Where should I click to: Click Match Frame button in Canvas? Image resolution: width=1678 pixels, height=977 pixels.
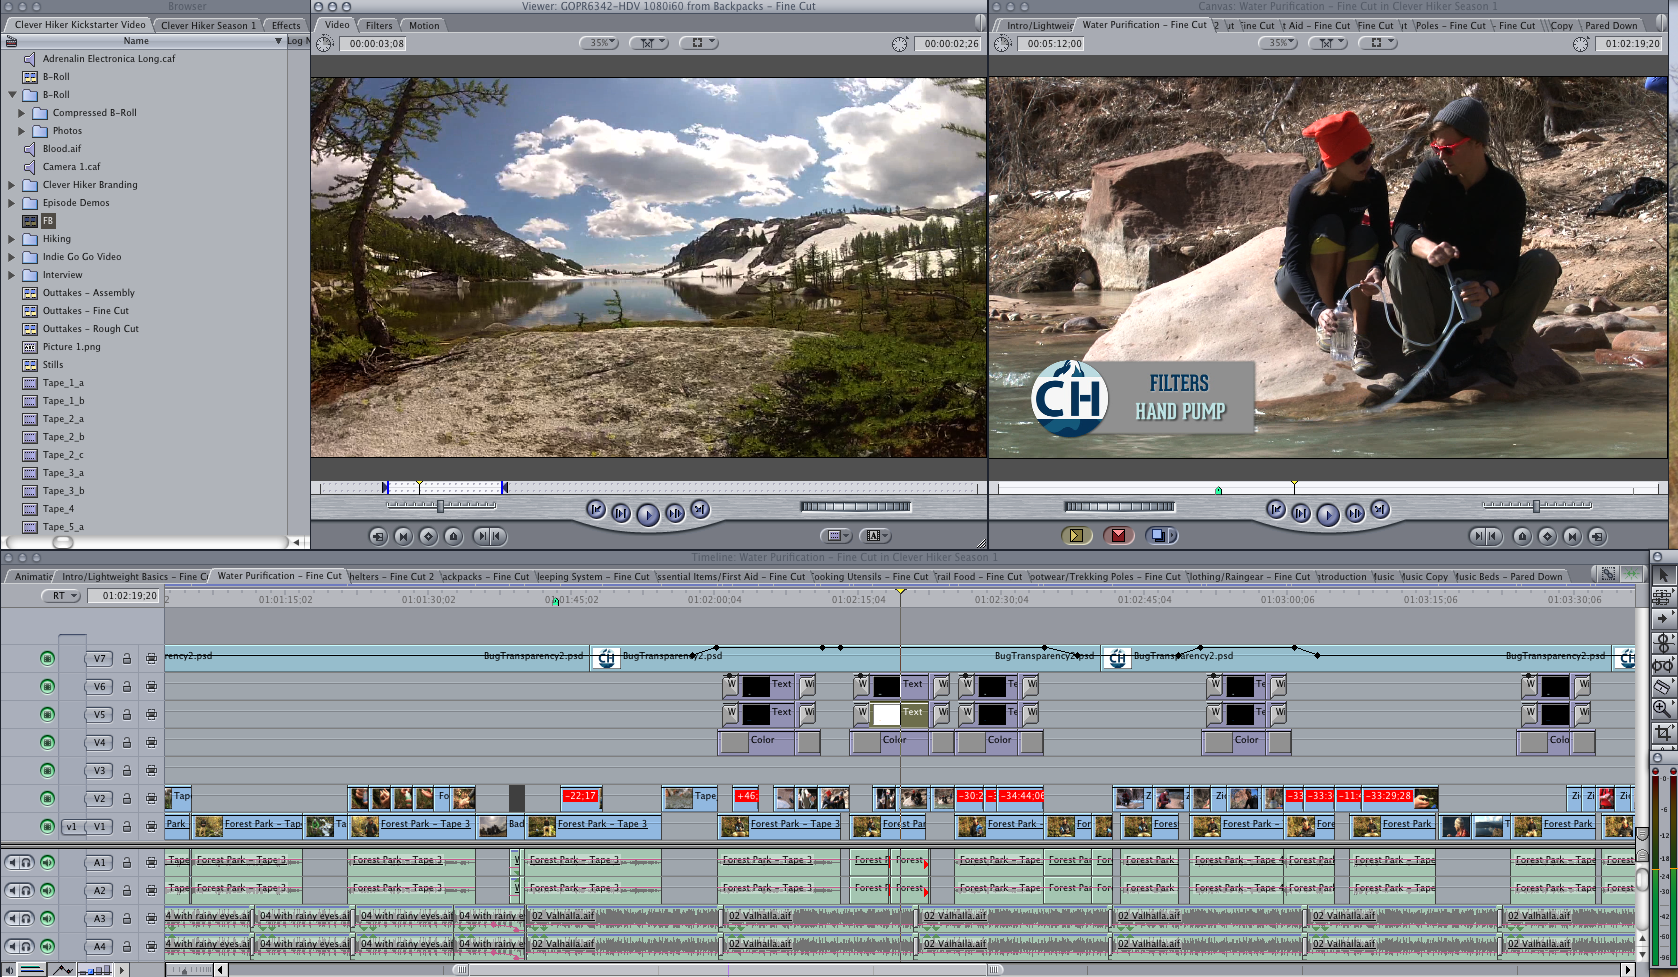1597,537
